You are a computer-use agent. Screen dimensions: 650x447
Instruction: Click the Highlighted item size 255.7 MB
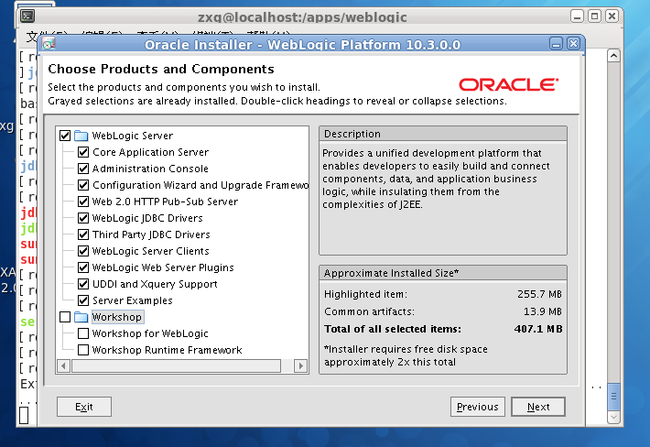539,294
